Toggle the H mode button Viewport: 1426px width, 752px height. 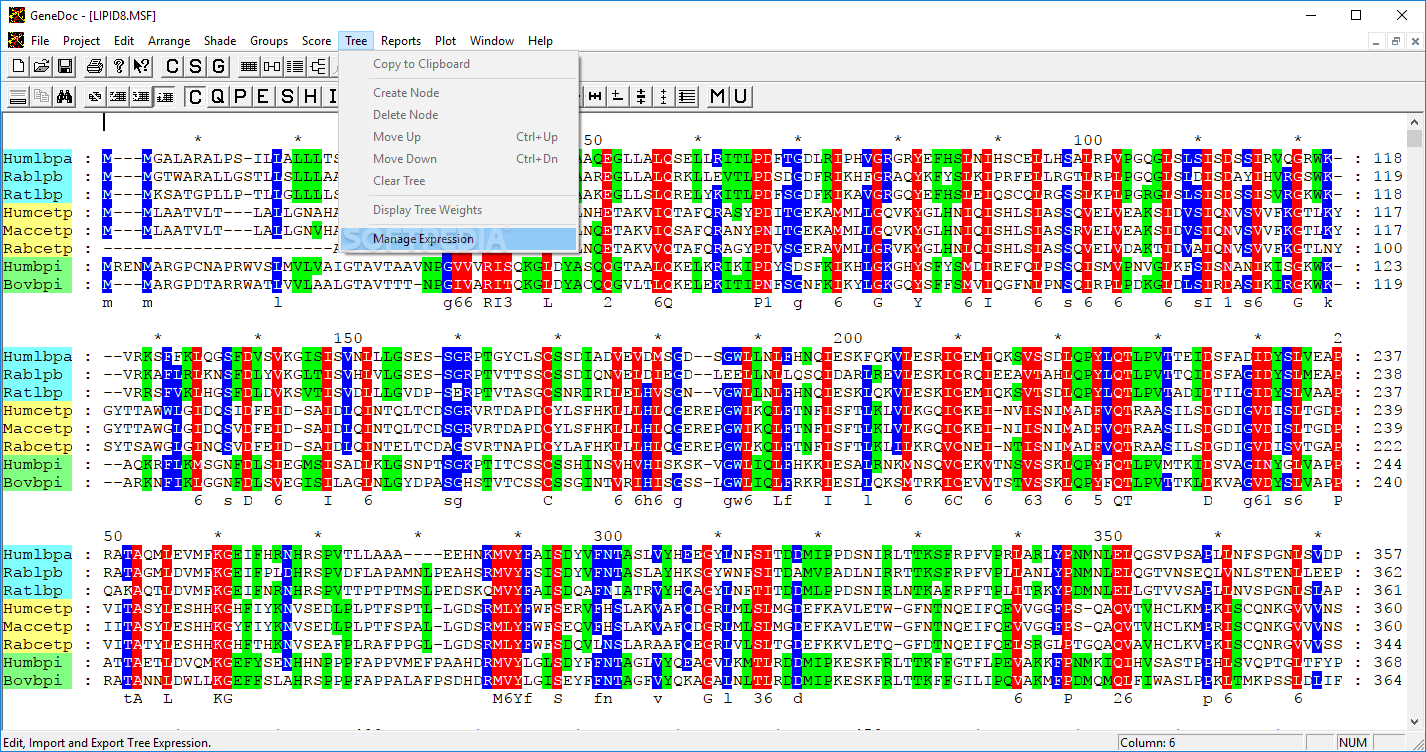310,96
